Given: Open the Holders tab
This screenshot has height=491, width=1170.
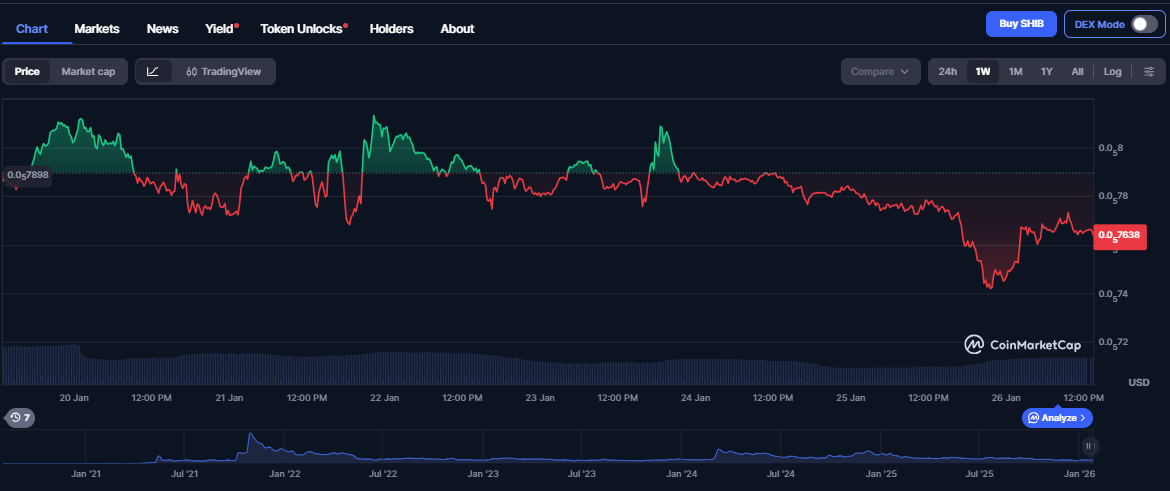Looking at the screenshot, I should [391, 28].
